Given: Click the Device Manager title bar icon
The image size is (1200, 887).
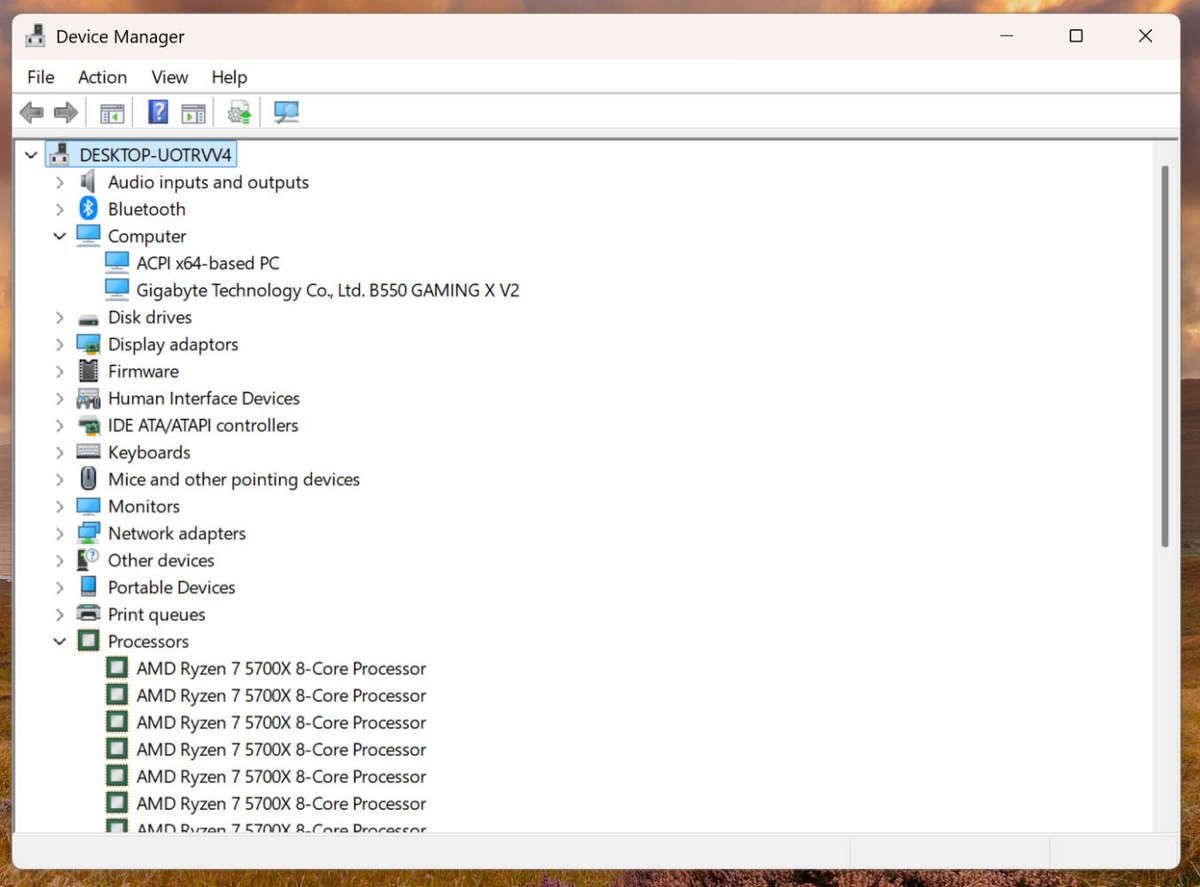Looking at the screenshot, I should [33, 36].
